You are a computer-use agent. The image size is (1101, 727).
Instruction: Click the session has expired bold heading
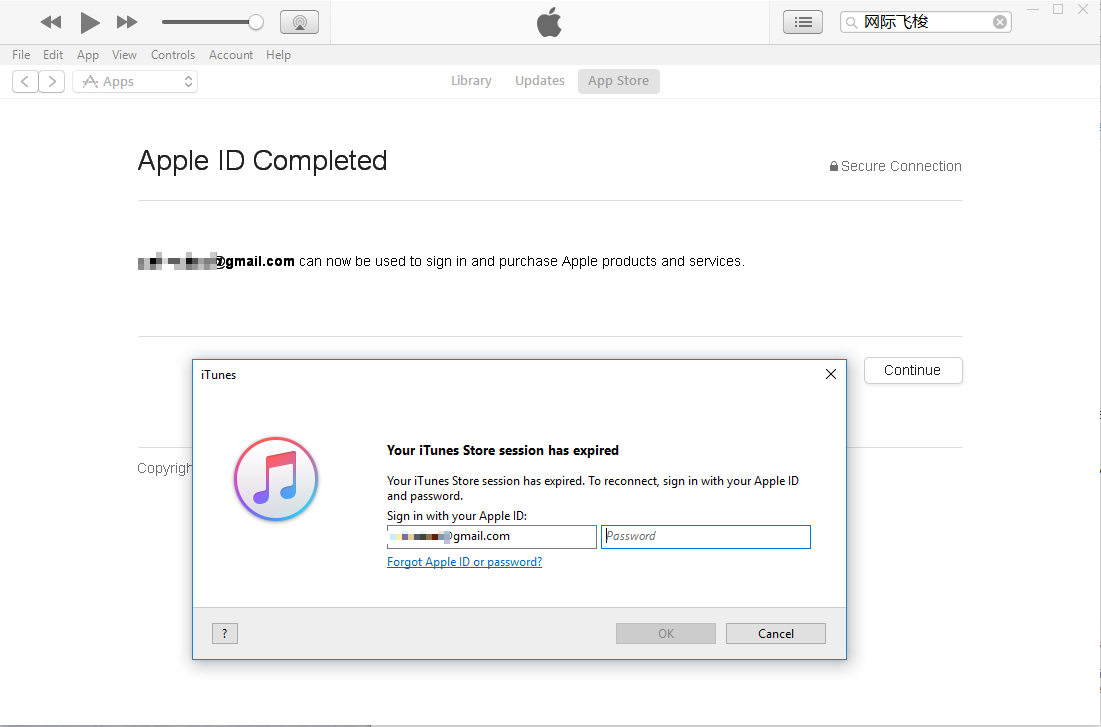tap(503, 450)
